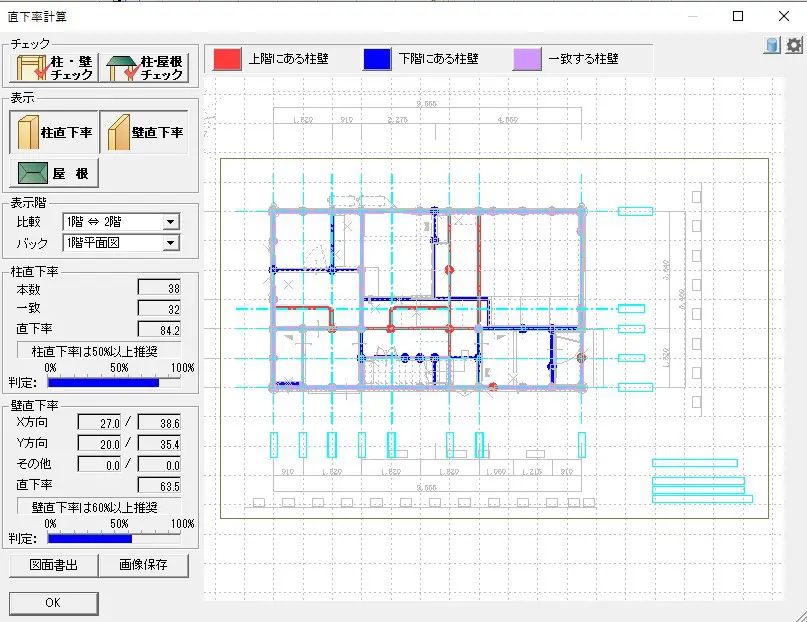Click the blue 下階にある柱壁 swatch

(377, 59)
